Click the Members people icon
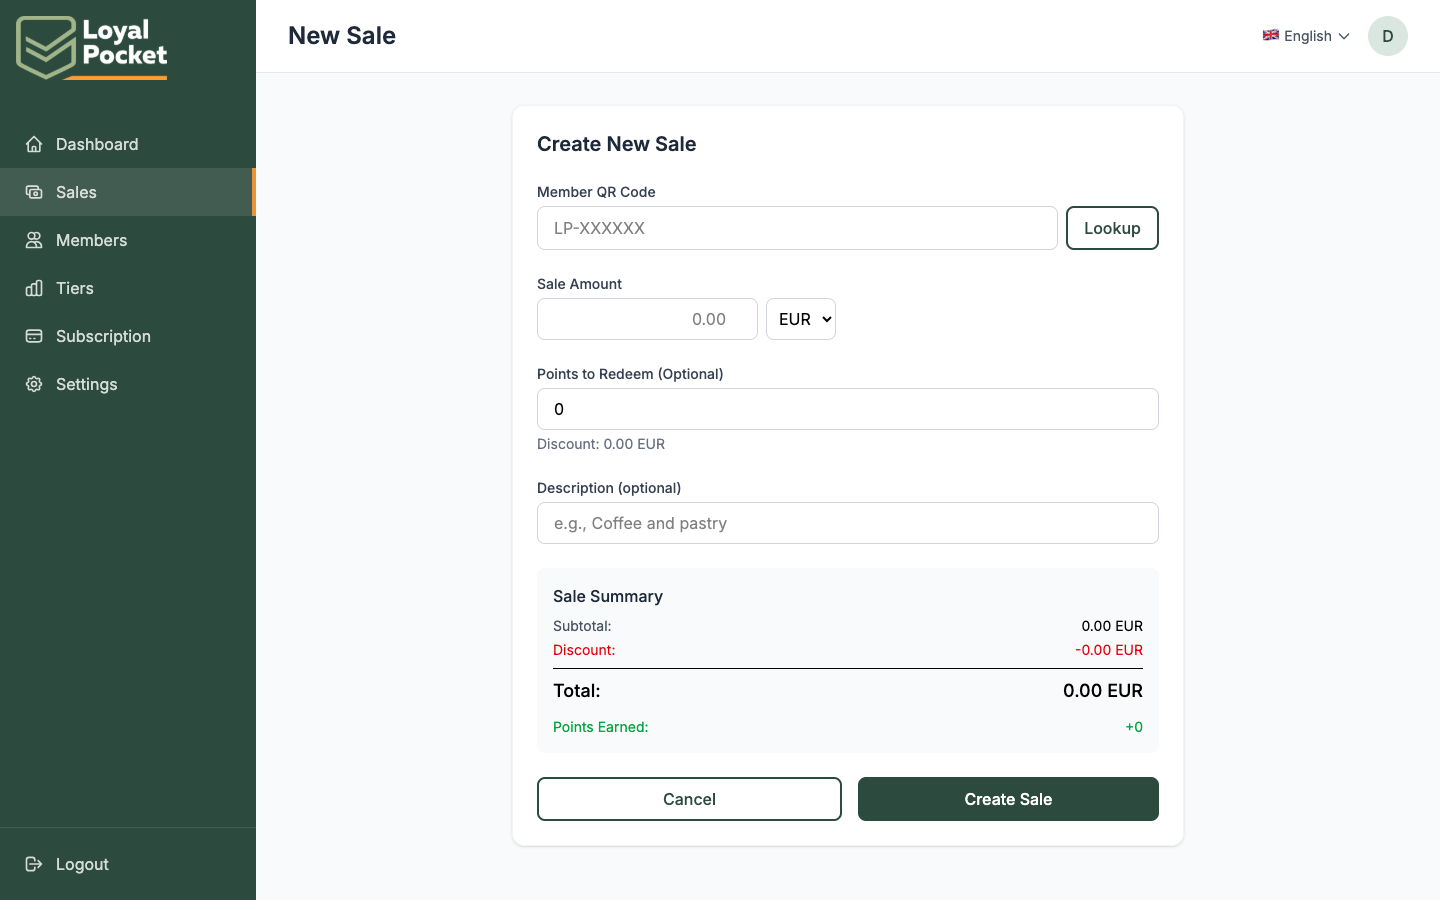The image size is (1440, 900). click(33, 240)
